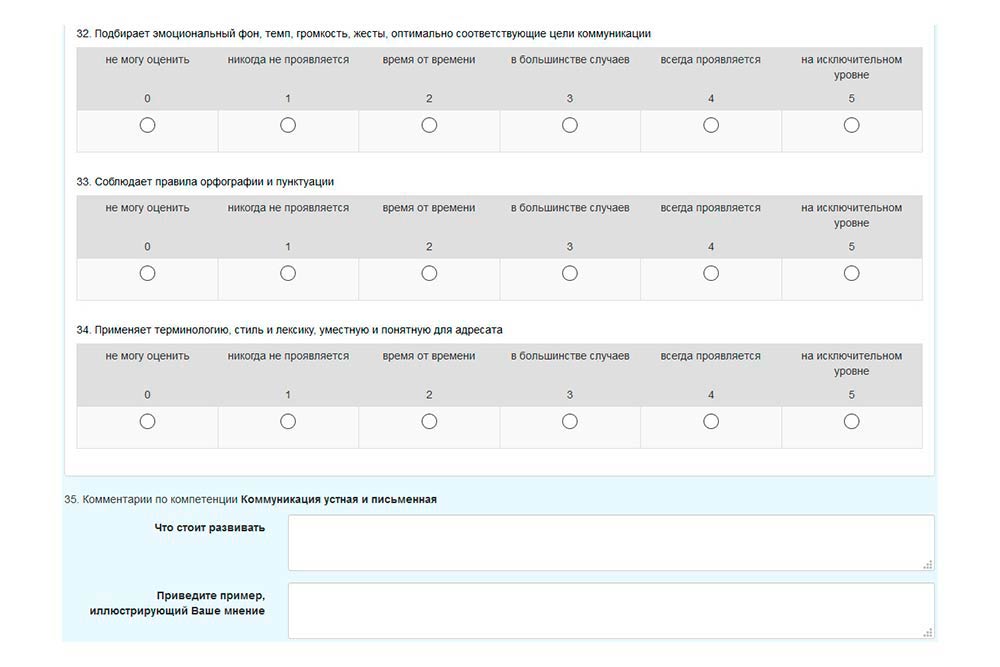Focus the "Приведите пример" text area
This screenshot has height=667, width=1000.
pyautogui.click(x=610, y=610)
